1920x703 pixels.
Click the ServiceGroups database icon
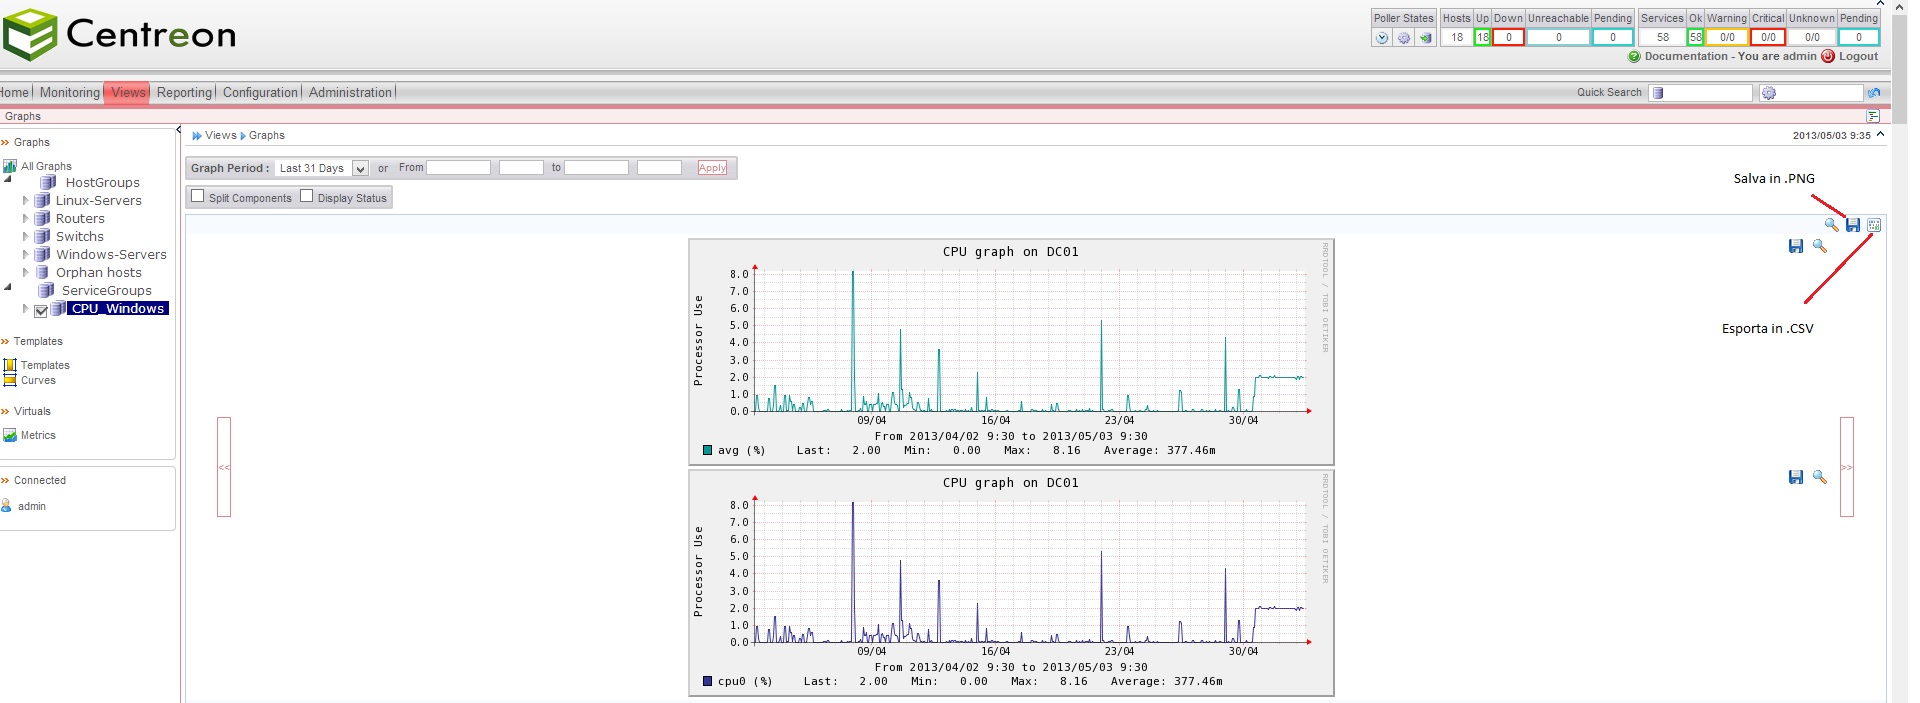tap(46, 290)
